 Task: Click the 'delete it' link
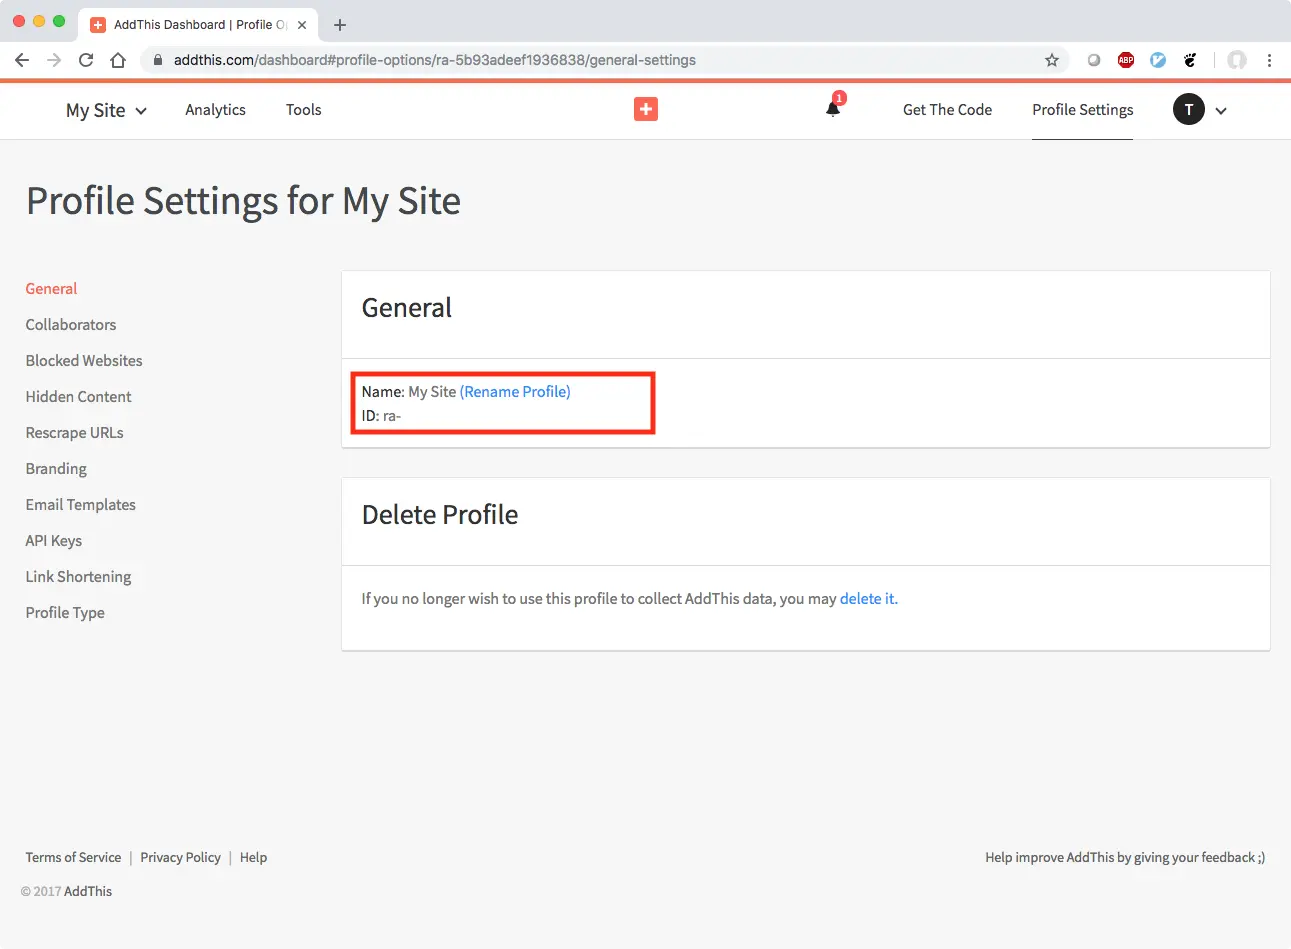point(868,599)
